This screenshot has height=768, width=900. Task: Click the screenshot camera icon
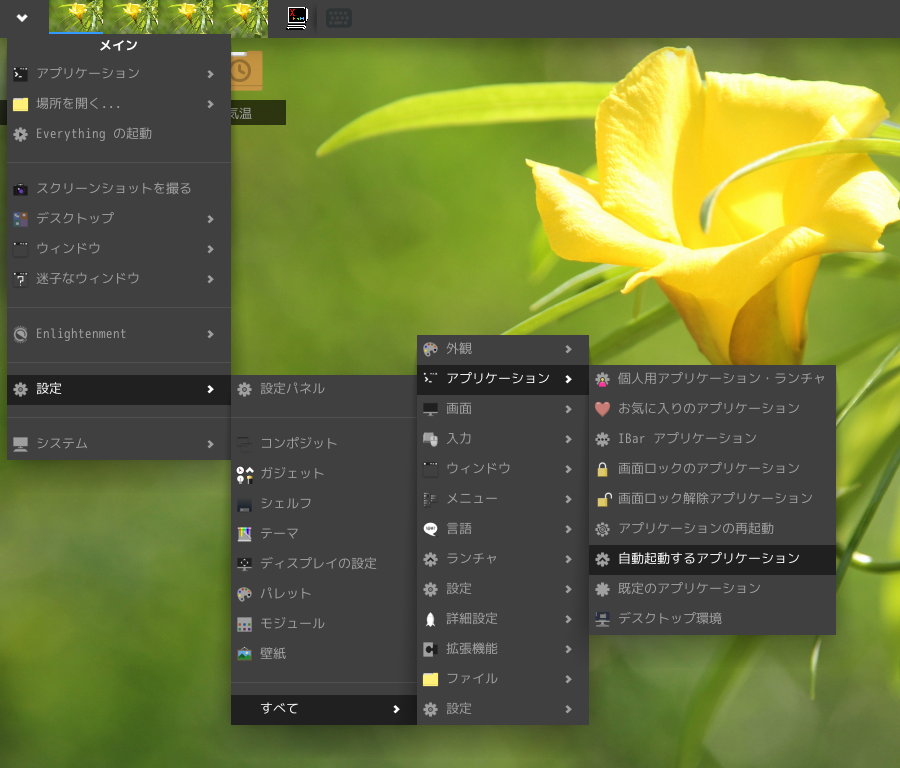tap(20, 189)
